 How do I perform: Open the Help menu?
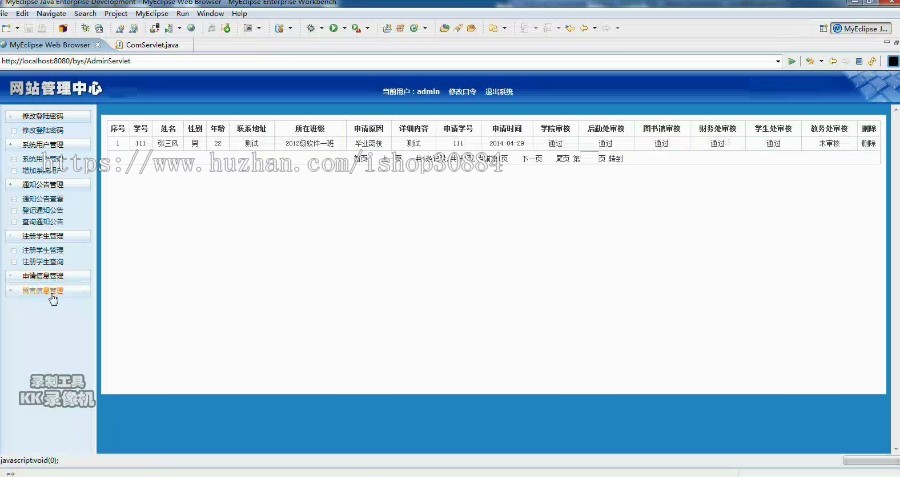[239, 13]
